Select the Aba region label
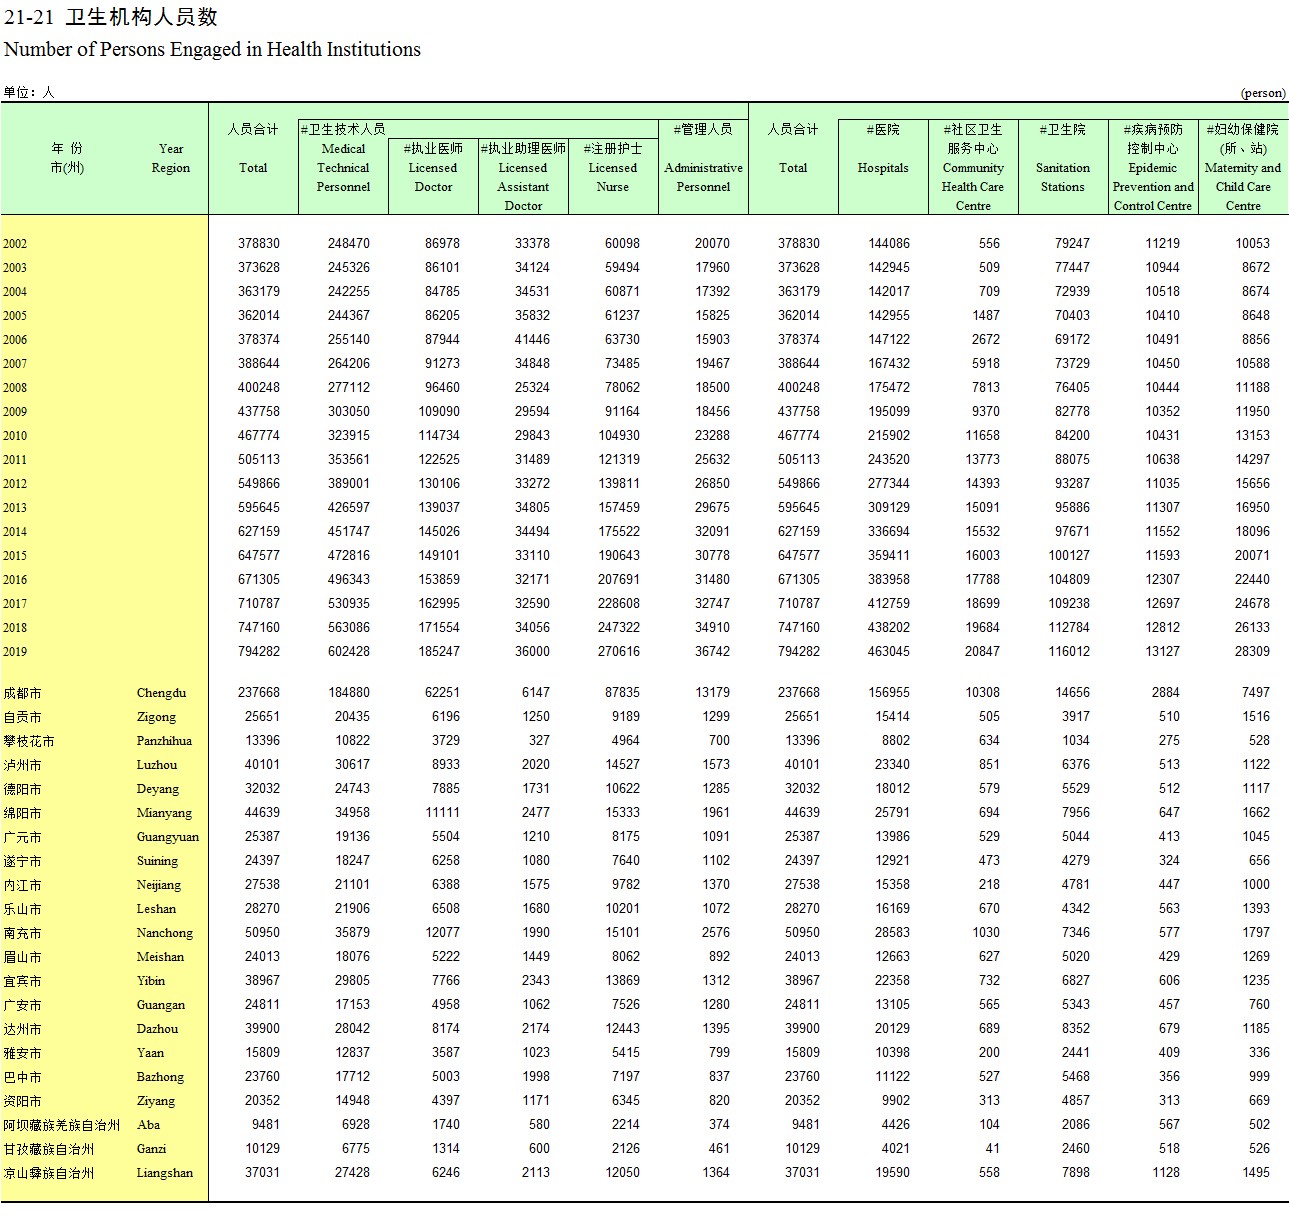 tap(148, 1125)
